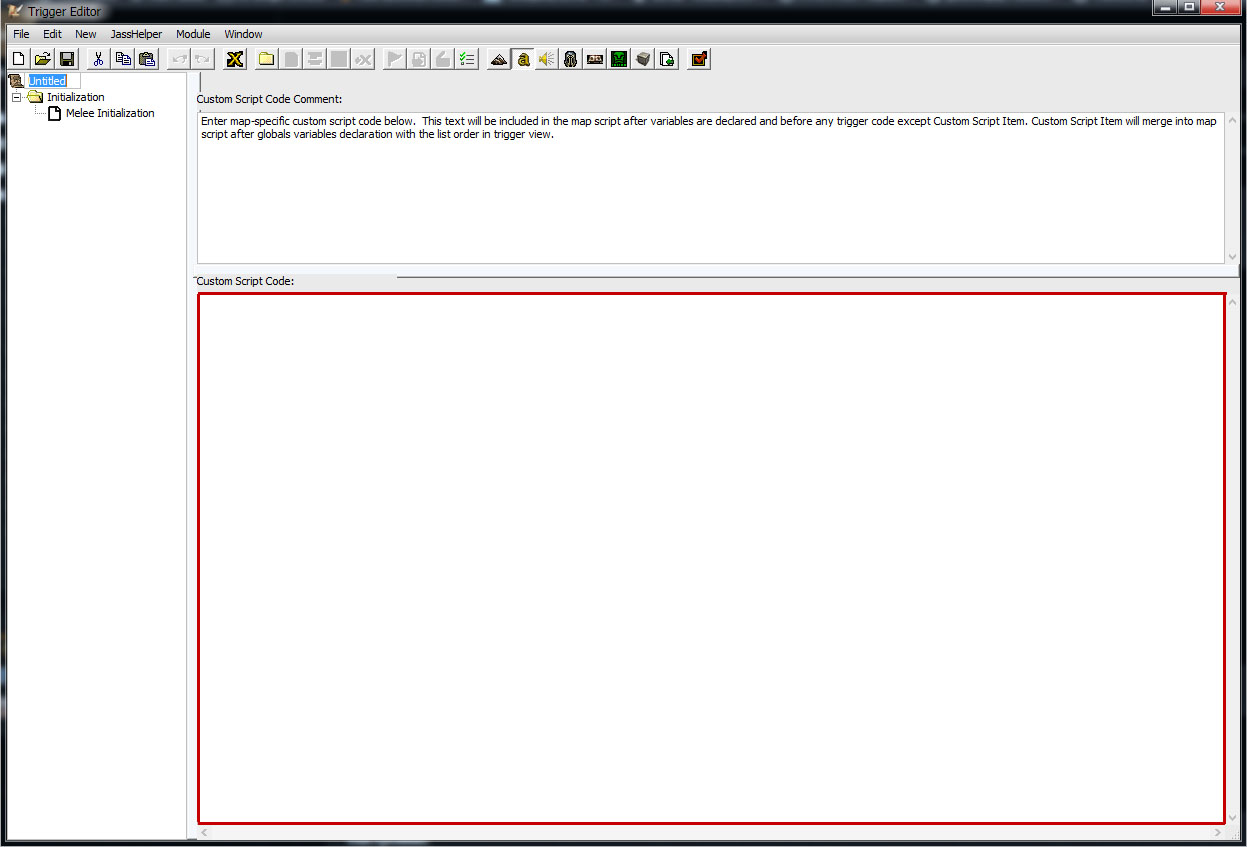Click the Cut scissors icon

[x=98, y=59]
